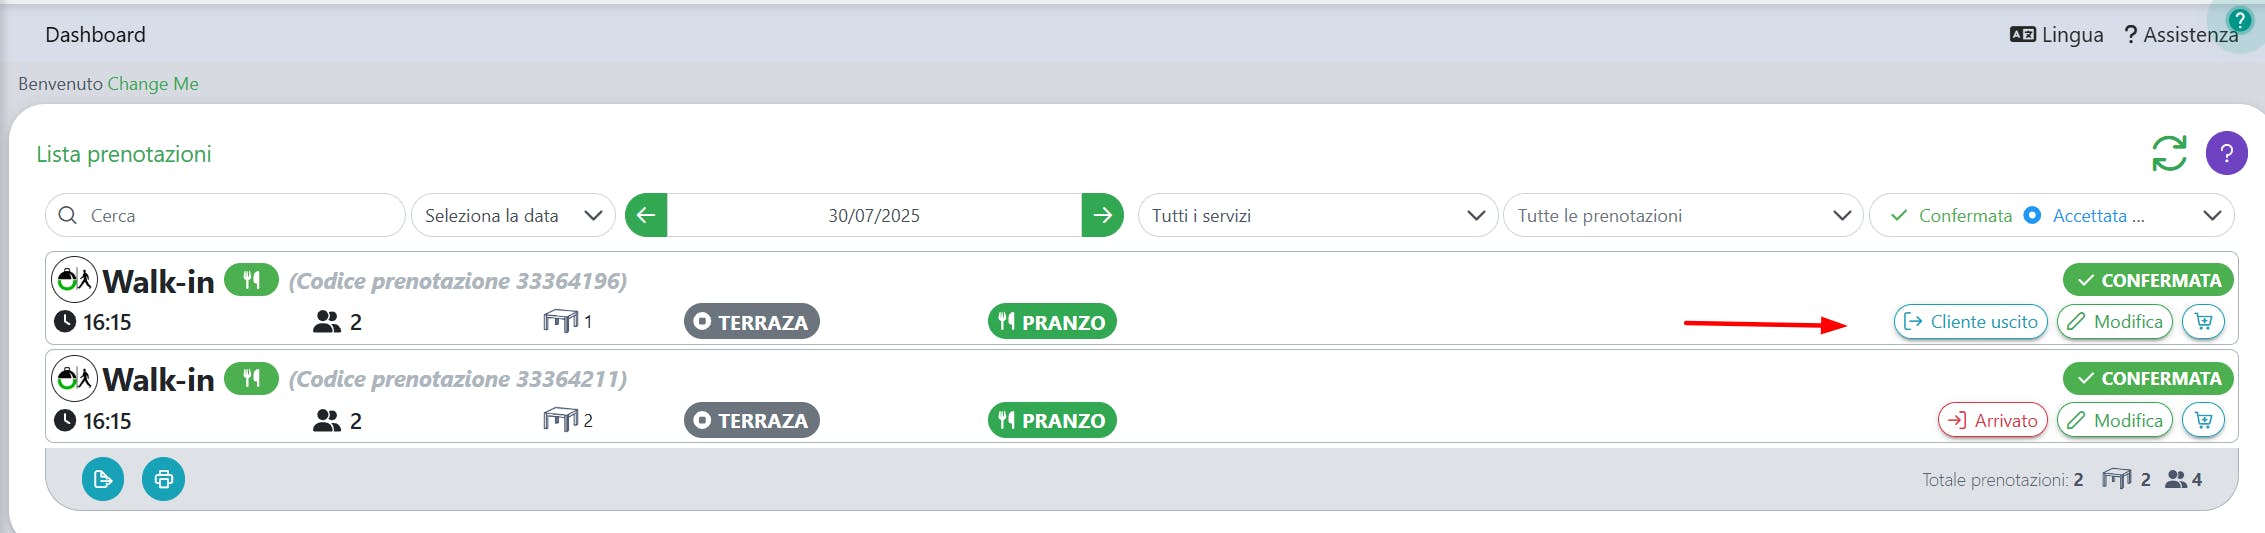Advance to next date with right arrow

click(1102, 215)
